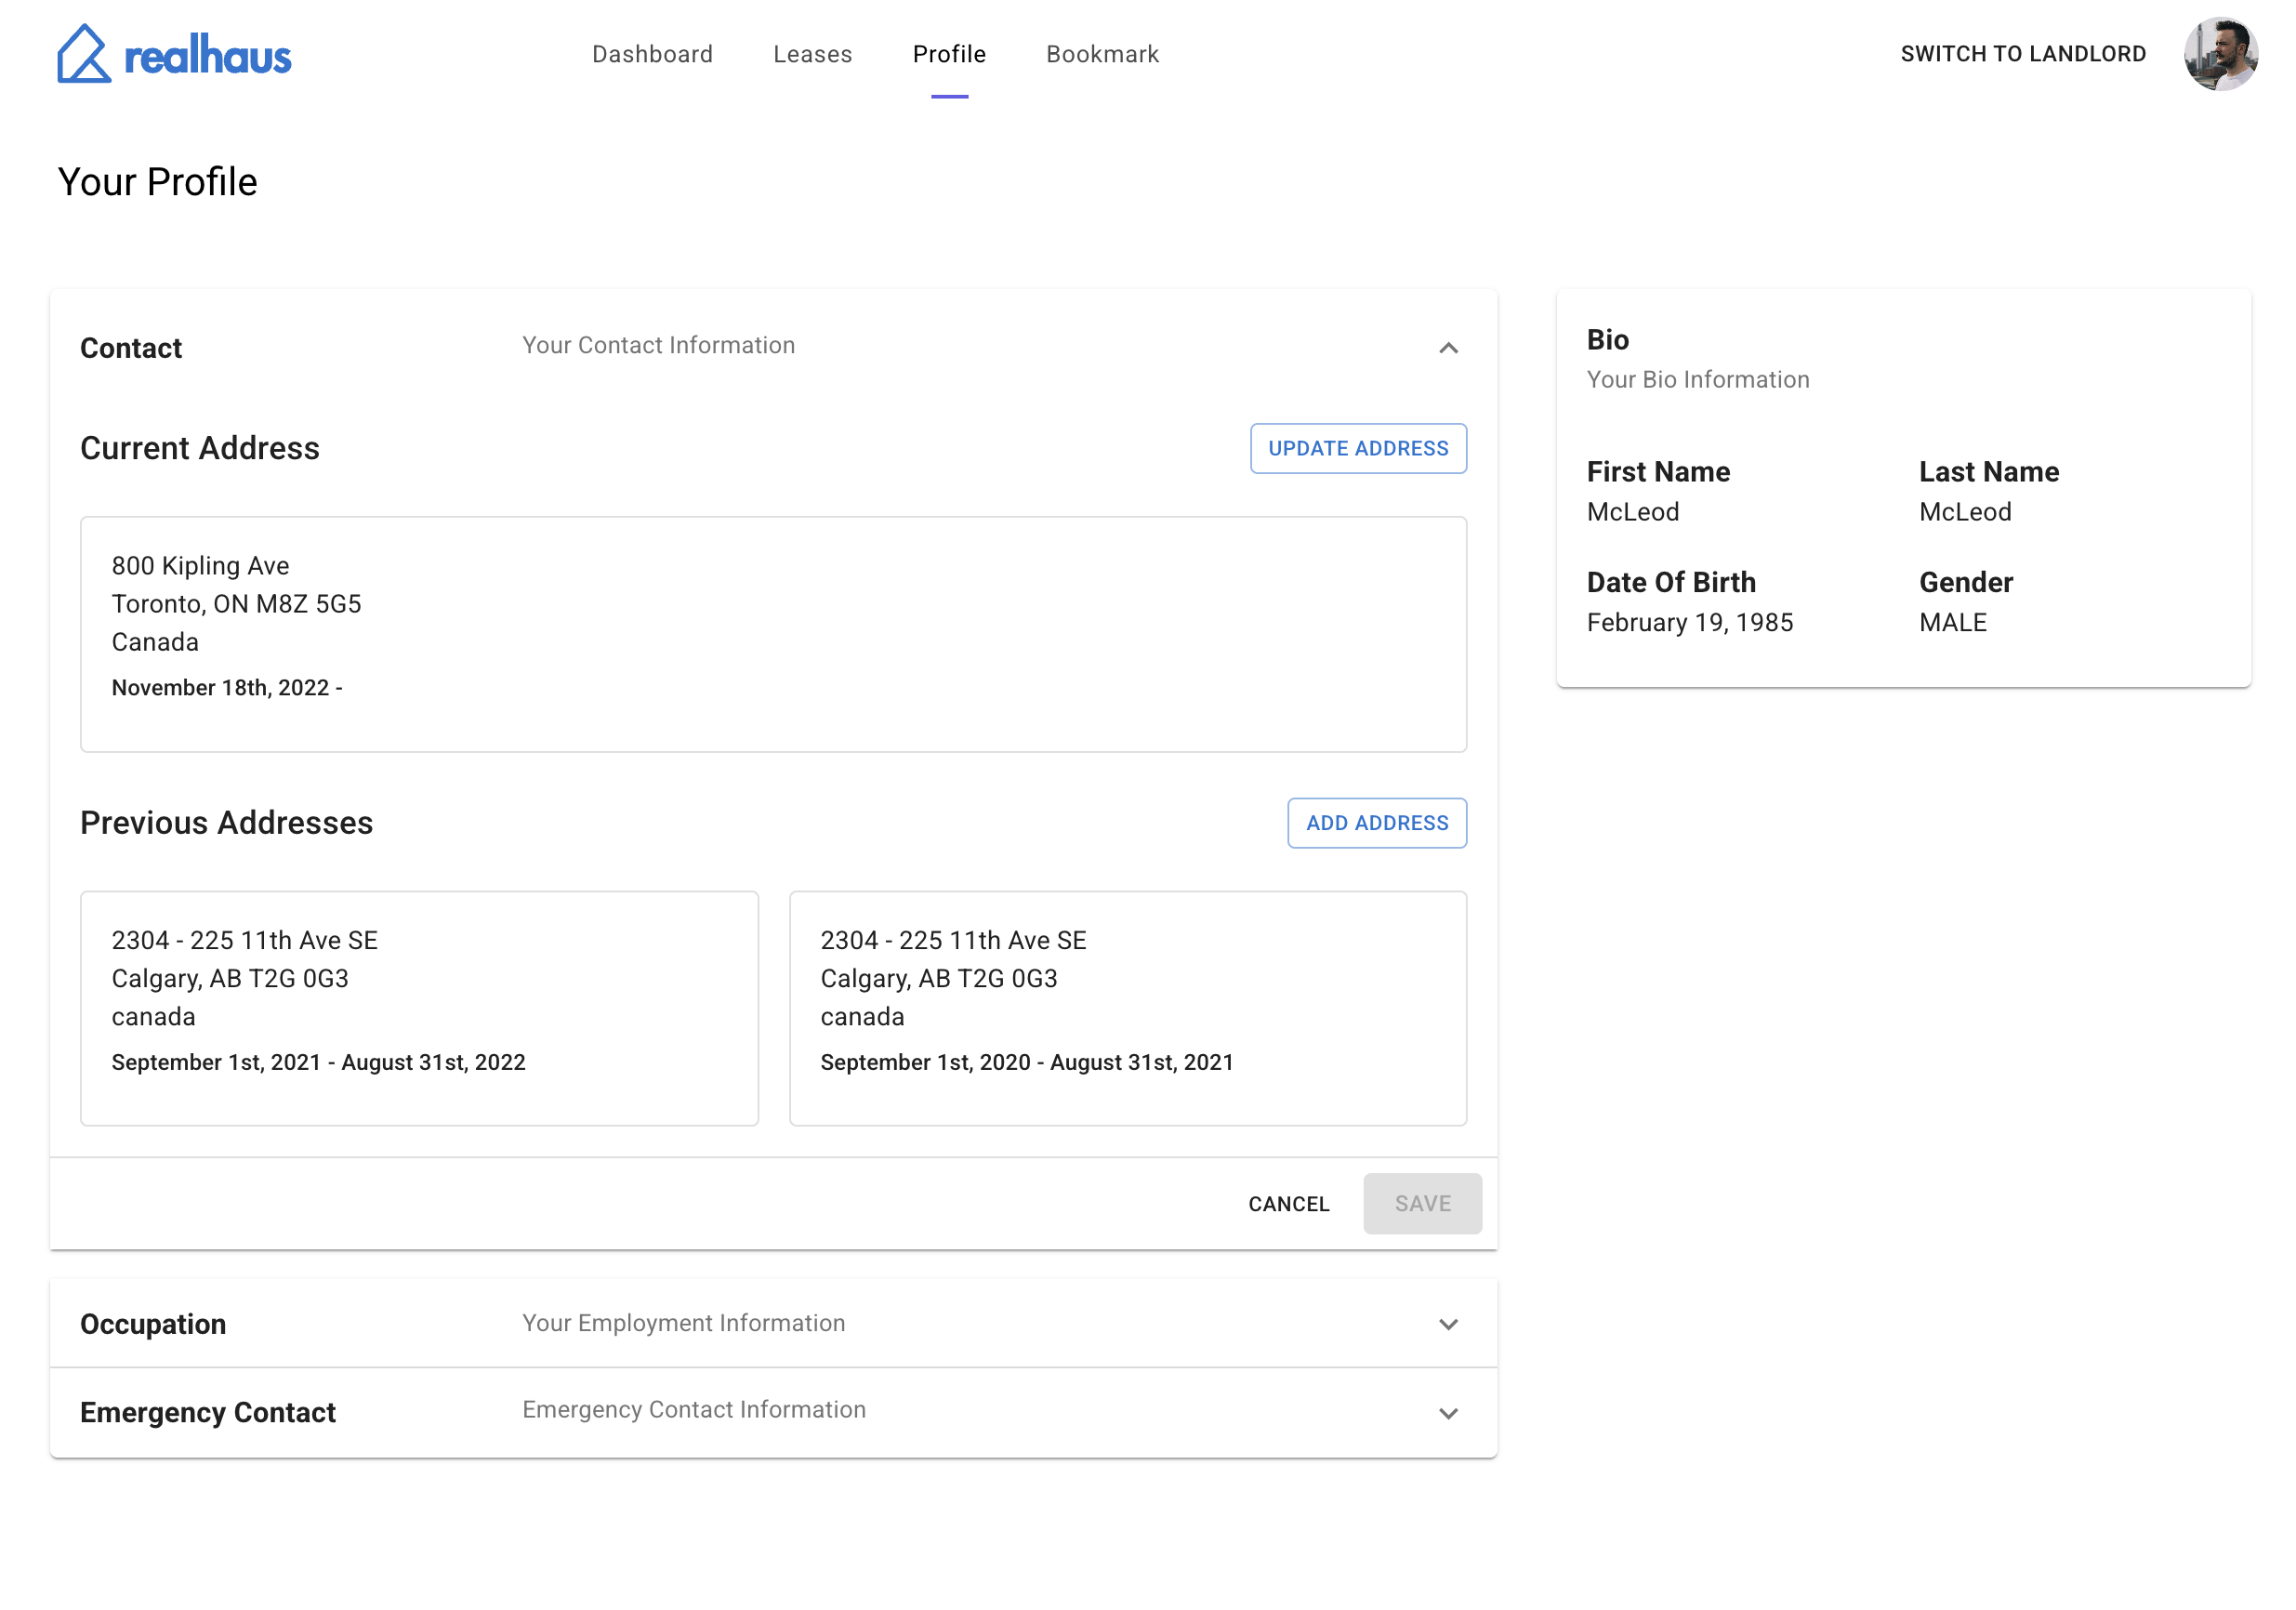2296x1610 pixels.
Task: Select the 800 Kipling Ave address card
Action: coord(773,634)
